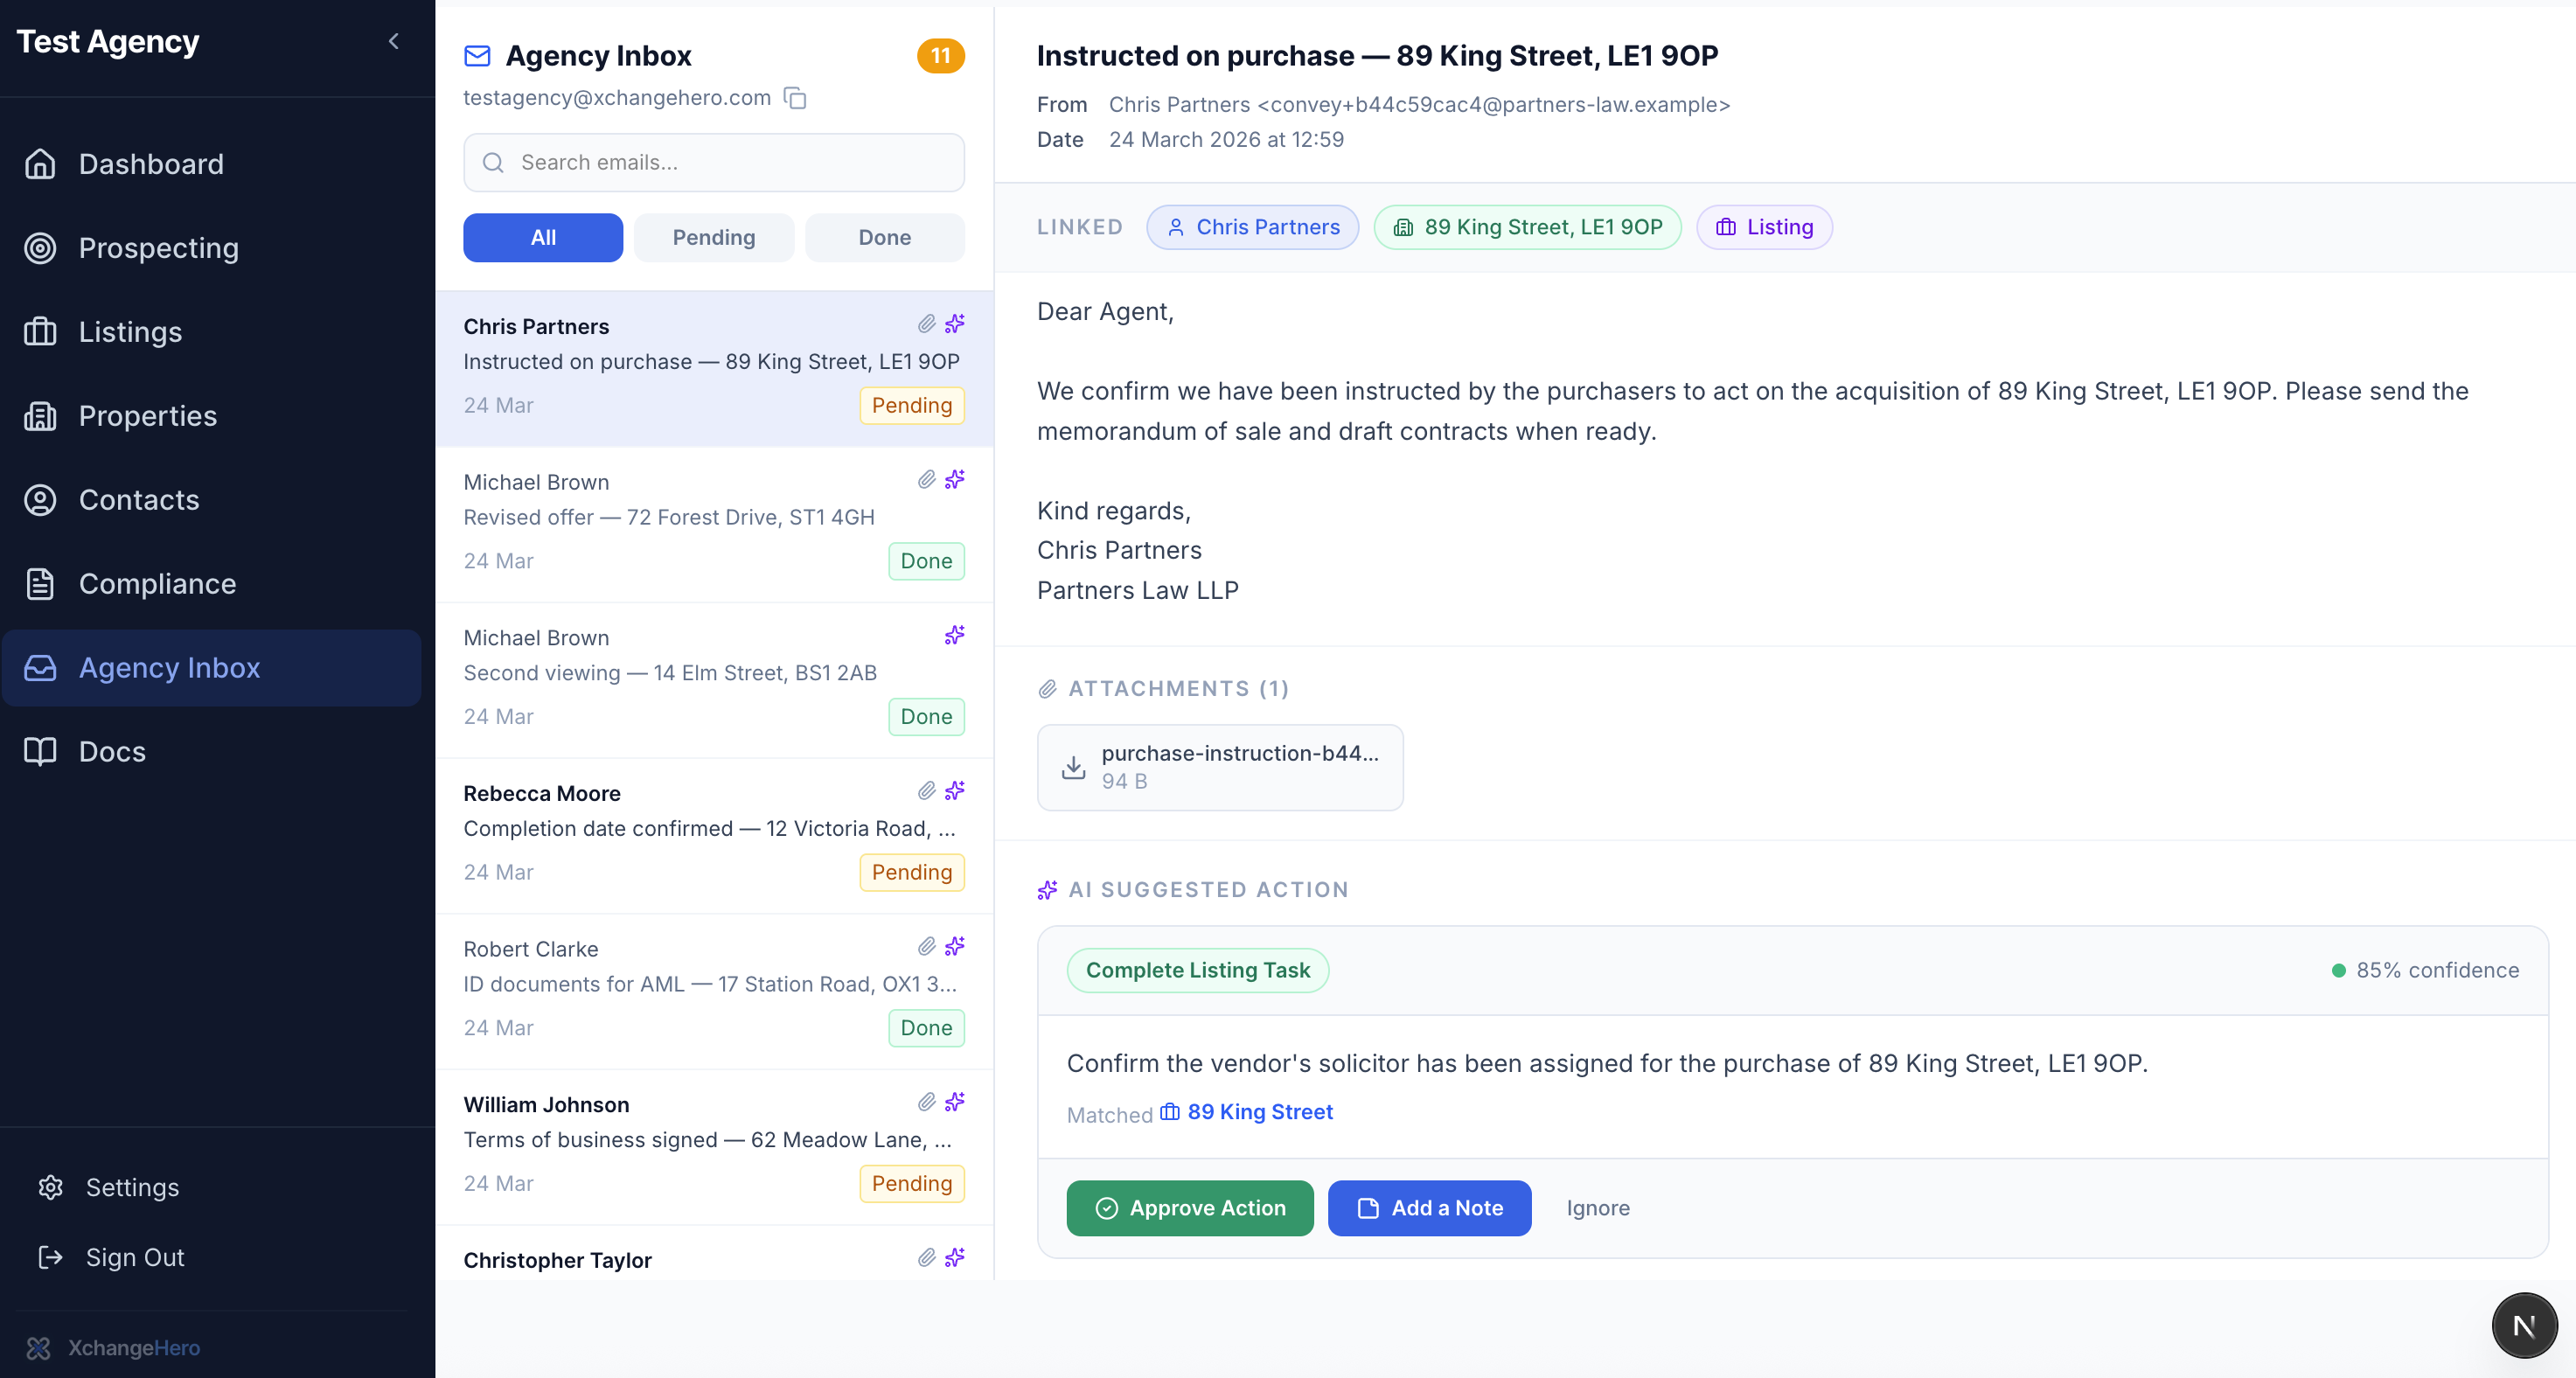2576x1378 pixels.
Task: Click AI sparkle icon on Michael Brown viewing email
Action: tap(954, 635)
